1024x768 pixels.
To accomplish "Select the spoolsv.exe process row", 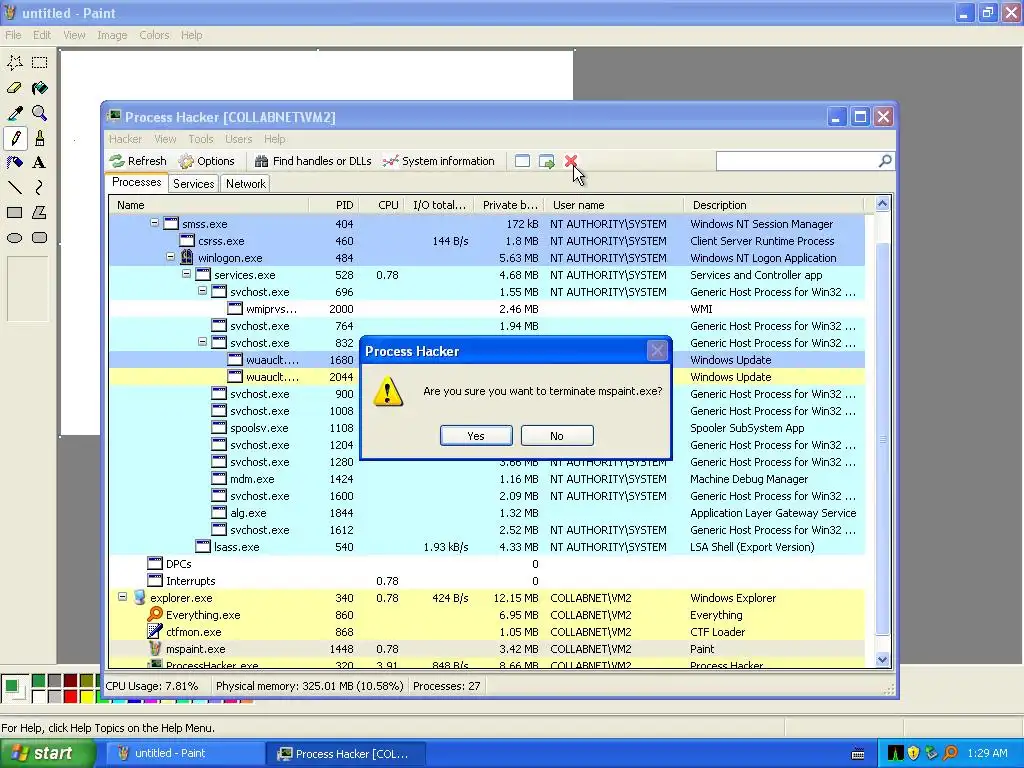I will tap(487, 428).
